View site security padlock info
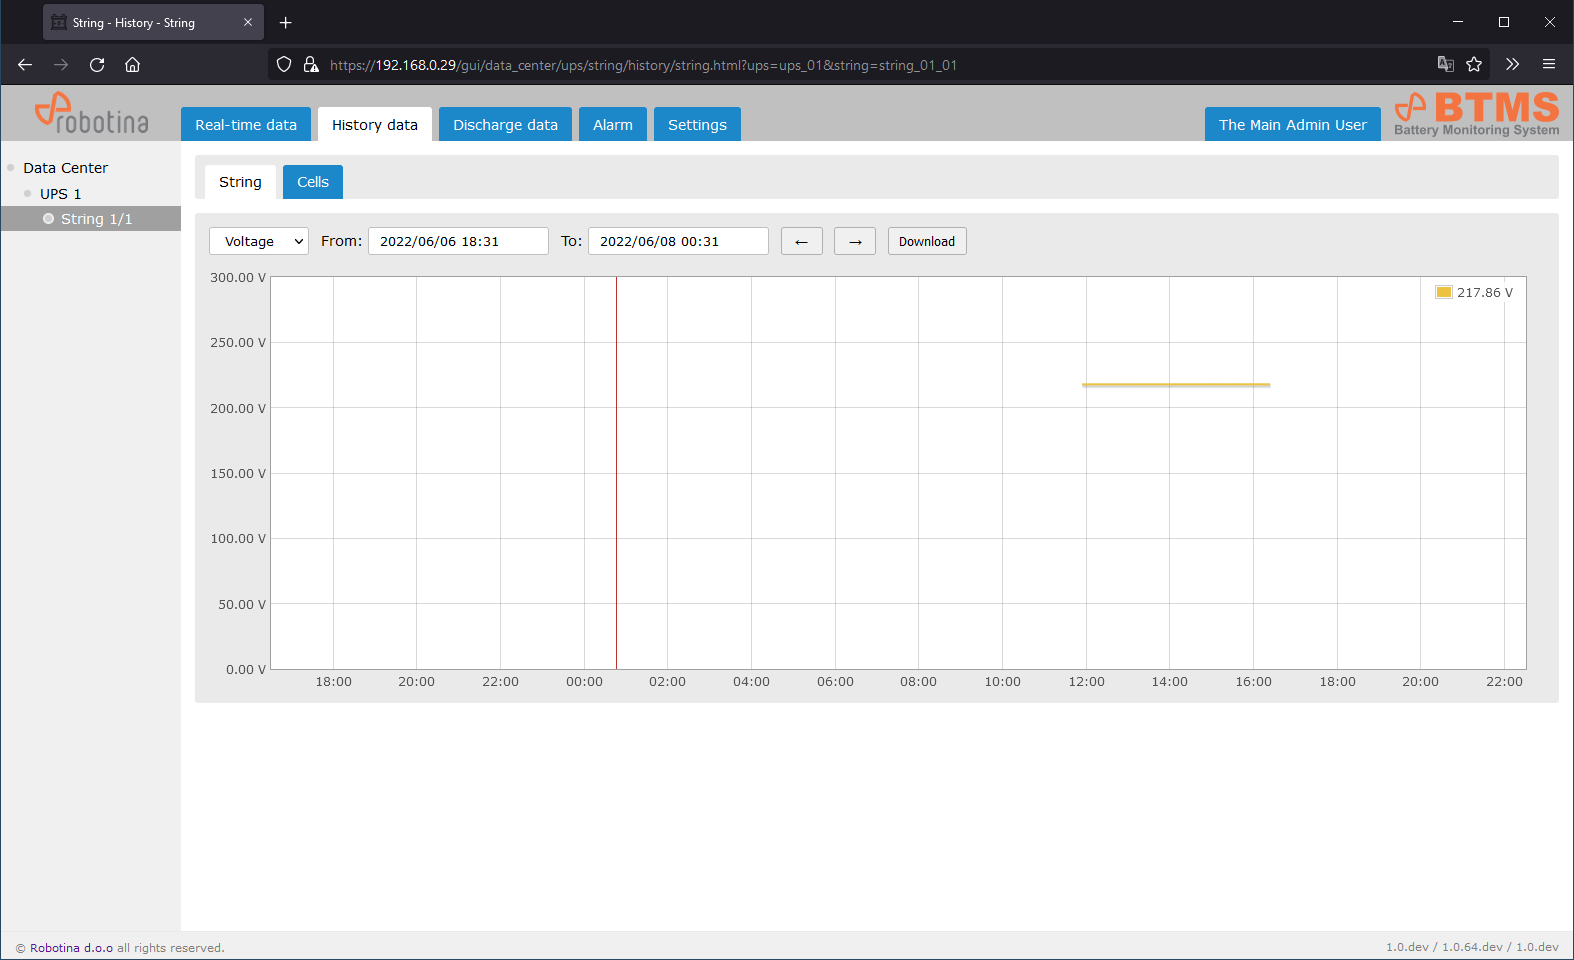This screenshot has height=960, width=1574. pos(311,65)
